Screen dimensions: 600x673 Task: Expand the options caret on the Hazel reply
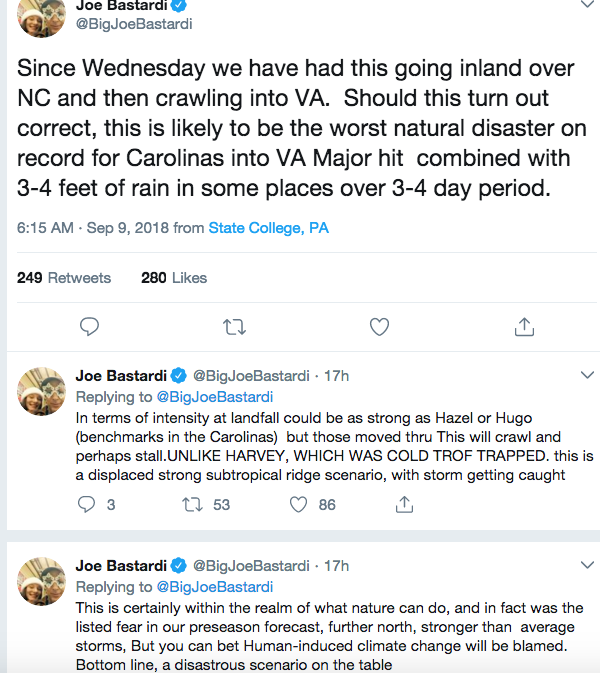pyautogui.click(x=587, y=375)
